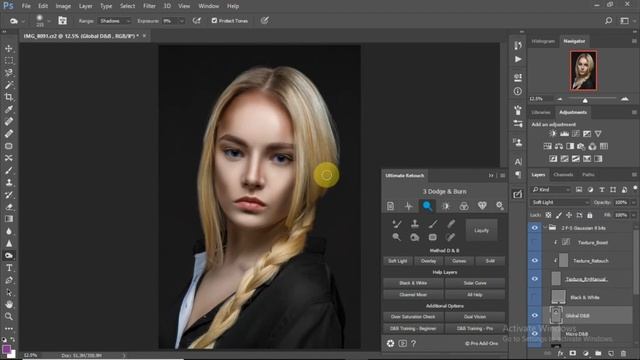Click the Dual Vision button

click(x=475, y=317)
